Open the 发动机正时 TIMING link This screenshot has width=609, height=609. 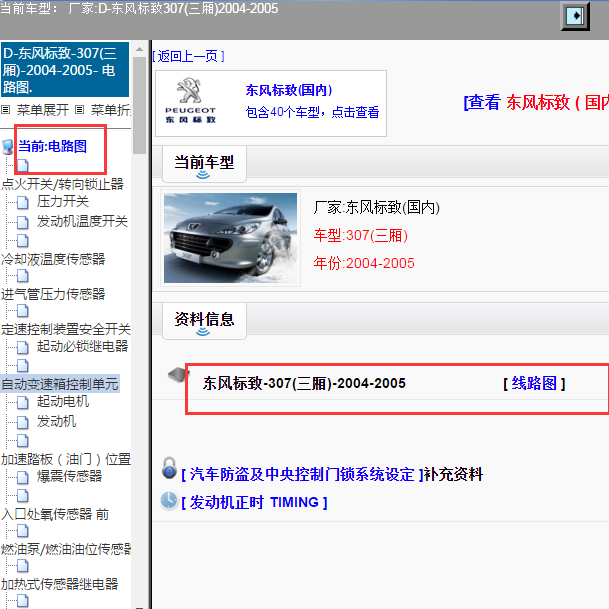pos(254,503)
